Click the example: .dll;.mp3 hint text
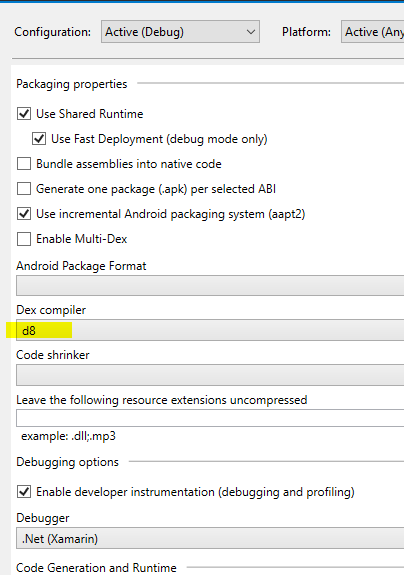404x575 pixels. pos(69,436)
